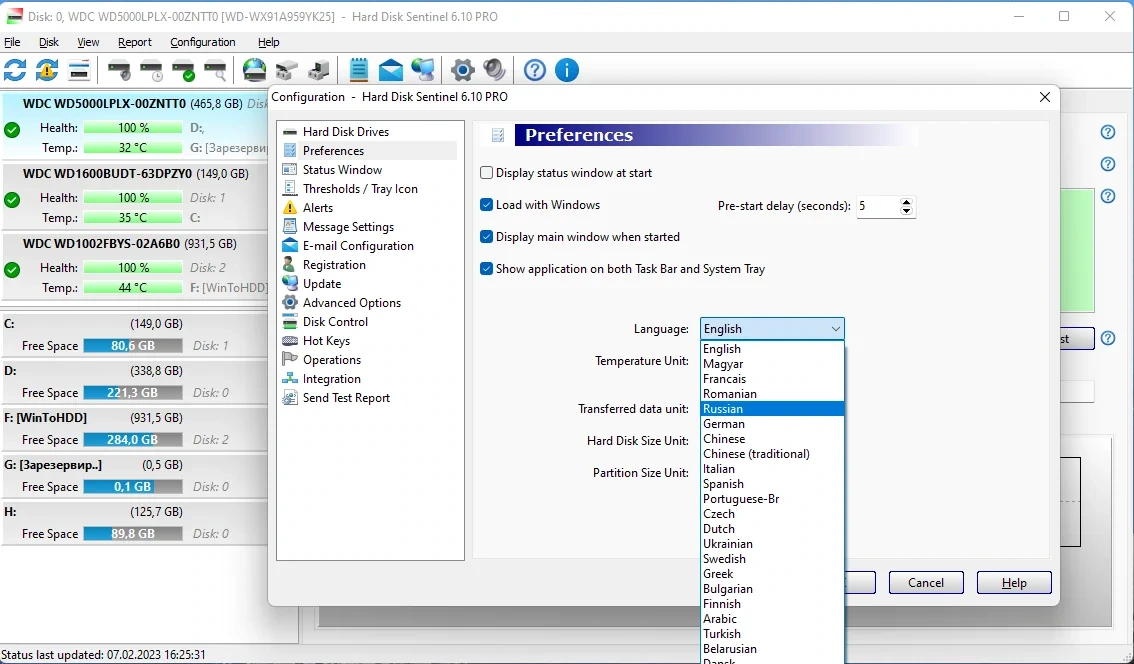
Task: Increase pre-start delay with up arrow
Action: click(x=906, y=201)
